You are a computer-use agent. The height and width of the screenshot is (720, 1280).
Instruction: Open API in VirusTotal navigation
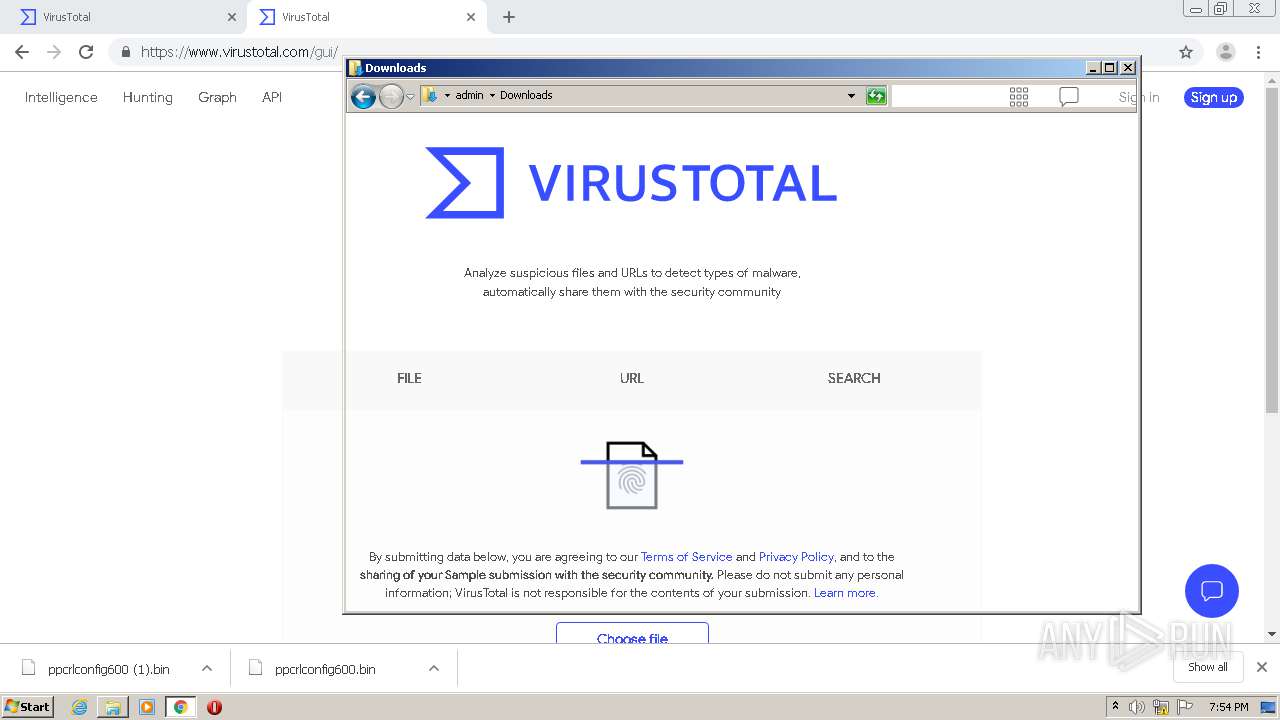tap(272, 97)
